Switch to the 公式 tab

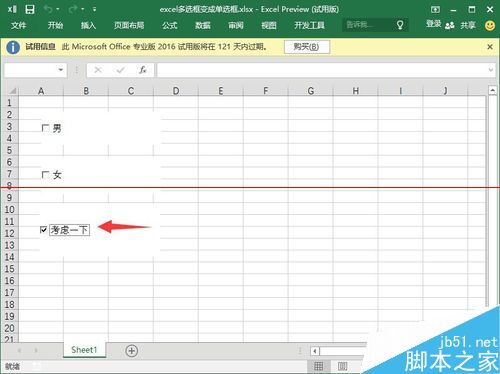[169, 25]
